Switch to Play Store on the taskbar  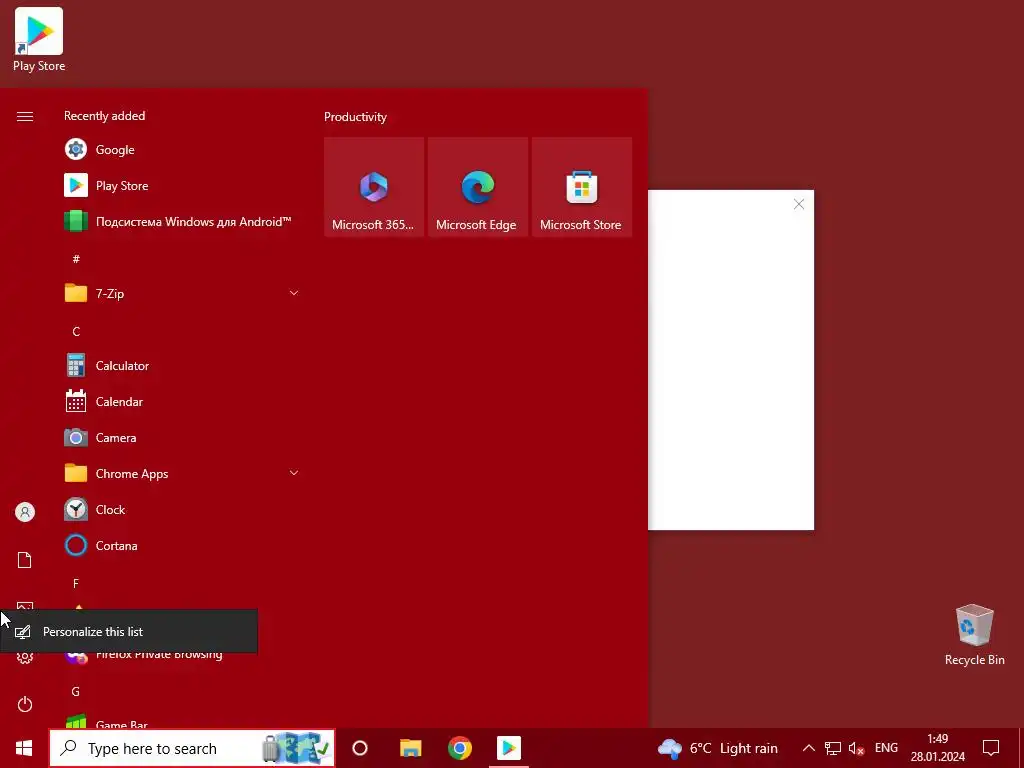(x=509, y=748)
